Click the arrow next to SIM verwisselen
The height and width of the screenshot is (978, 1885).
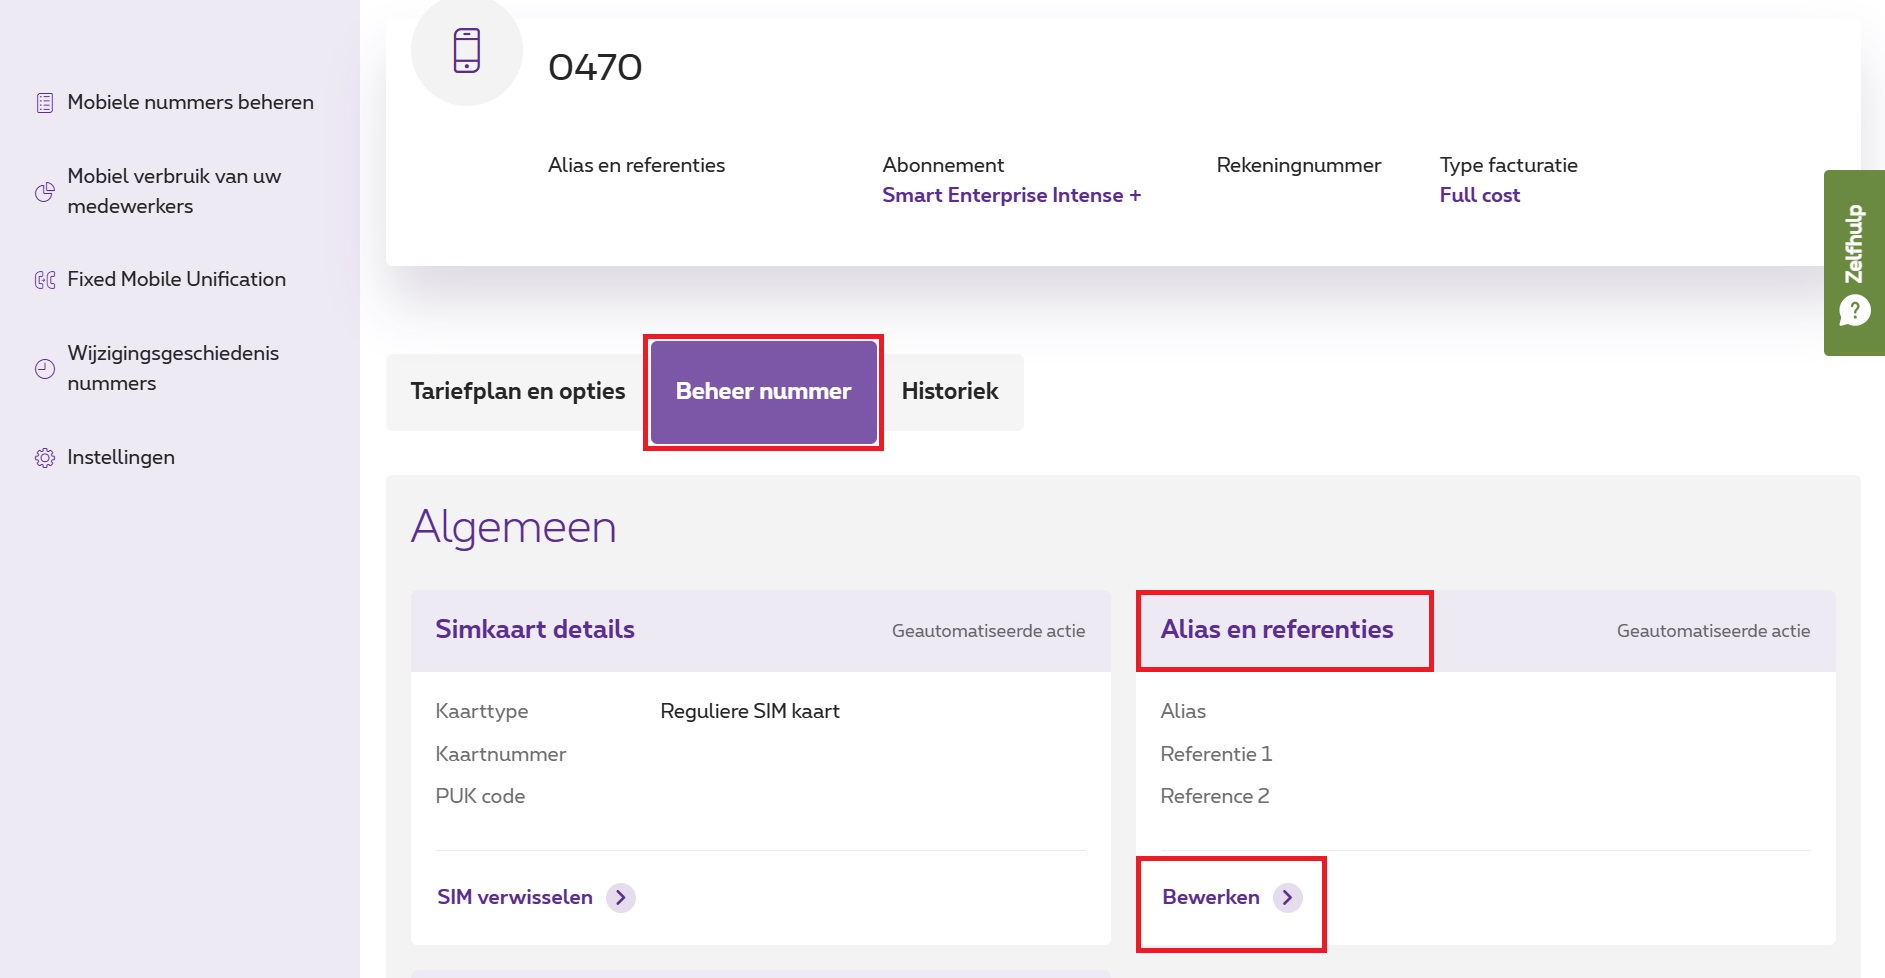pos(621,898)
